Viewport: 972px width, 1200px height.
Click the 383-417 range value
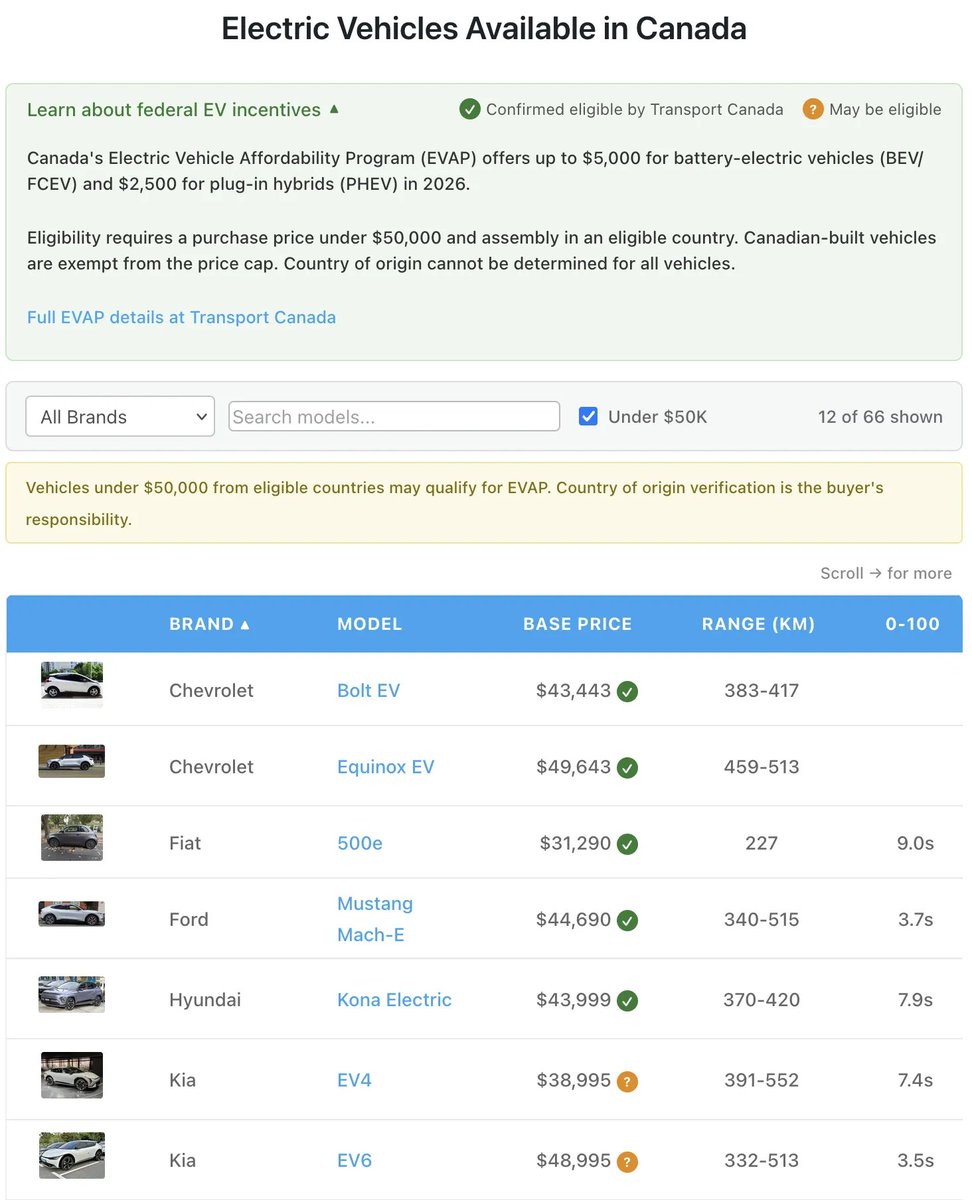(761, 690)
